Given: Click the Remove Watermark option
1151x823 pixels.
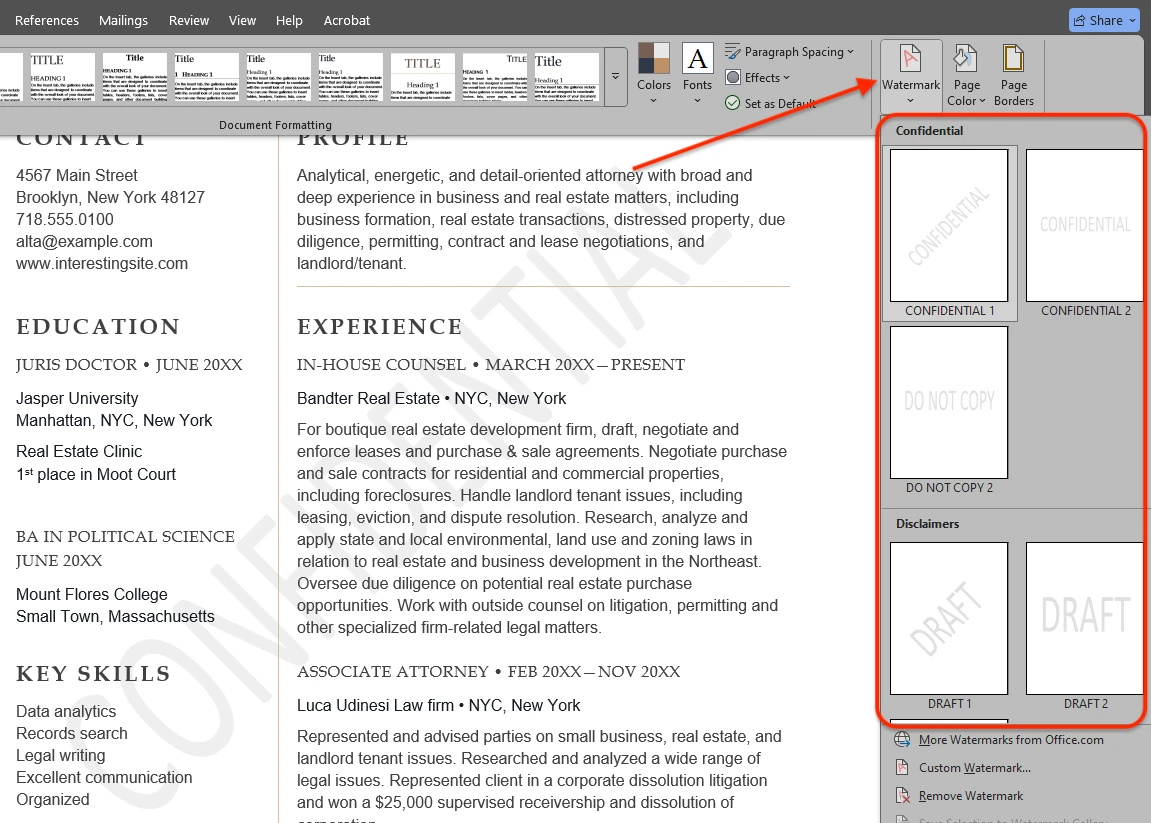Looking at the screenshot, I should (970, 796).
